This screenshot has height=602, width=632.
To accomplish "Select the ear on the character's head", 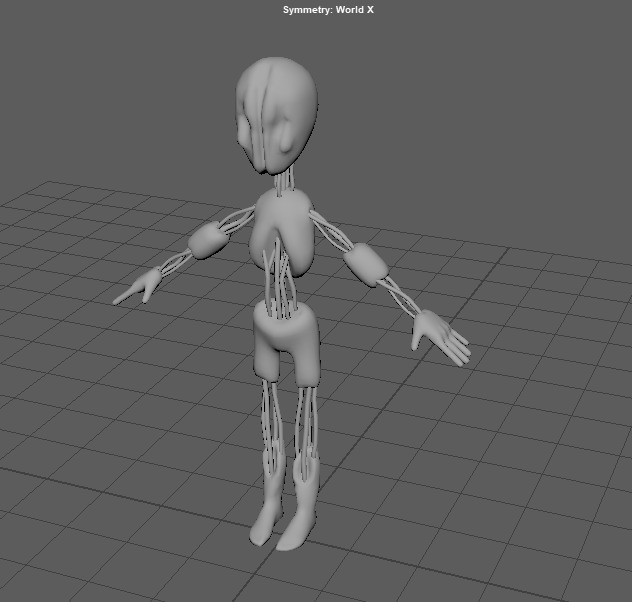I will pyautogui.click(x=286, y=137).
